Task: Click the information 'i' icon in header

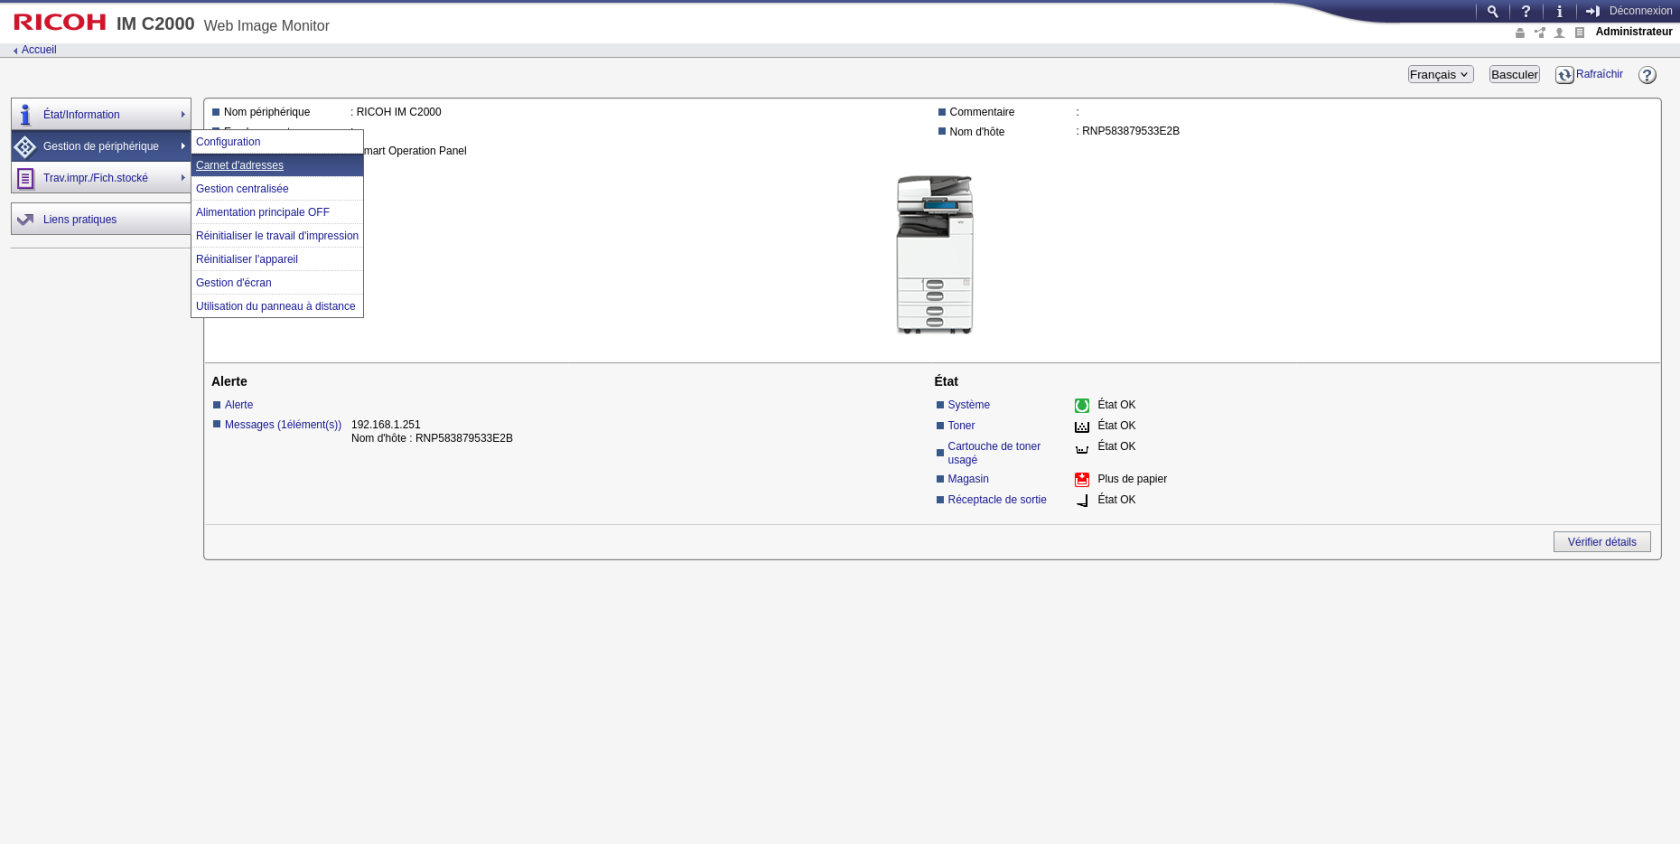Action: 1559,12
